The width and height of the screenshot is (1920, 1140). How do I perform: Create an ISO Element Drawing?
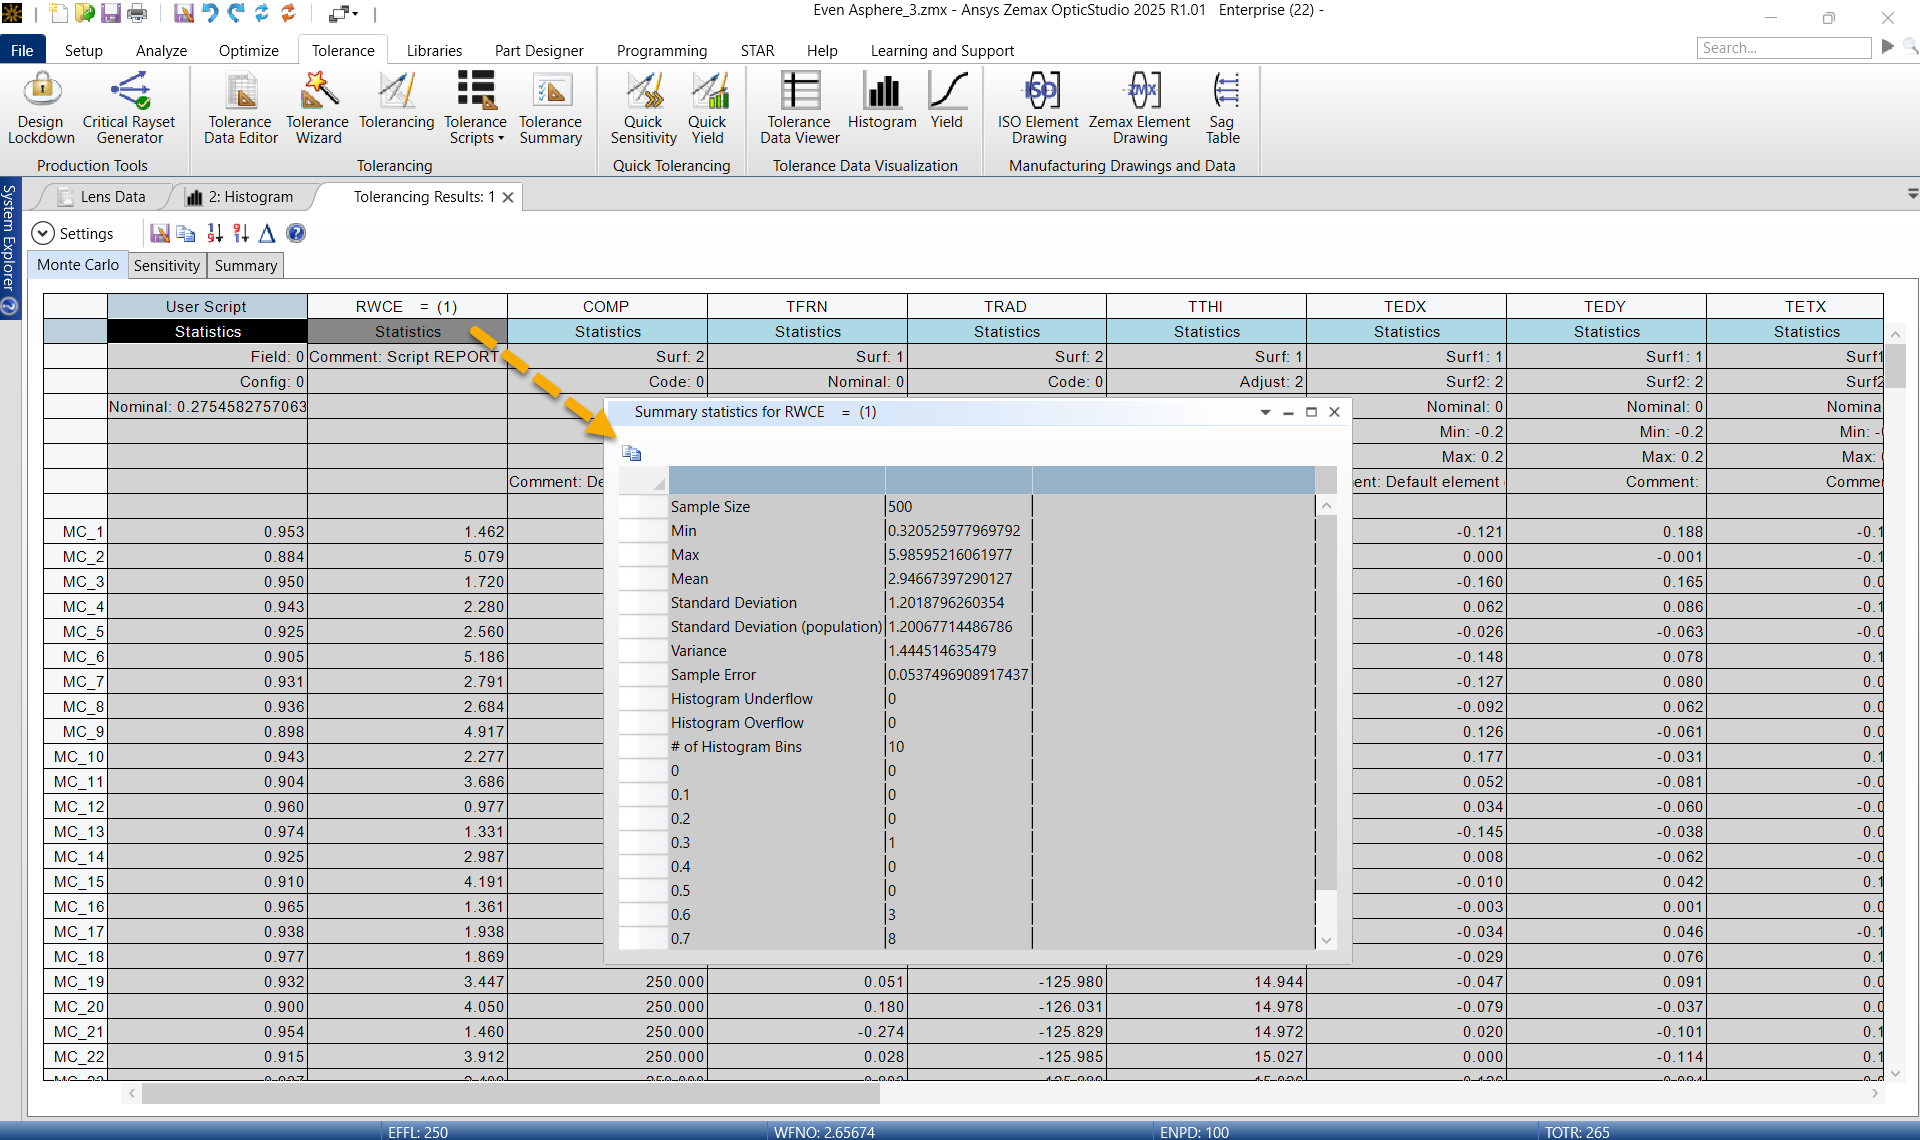[1039, 108]
